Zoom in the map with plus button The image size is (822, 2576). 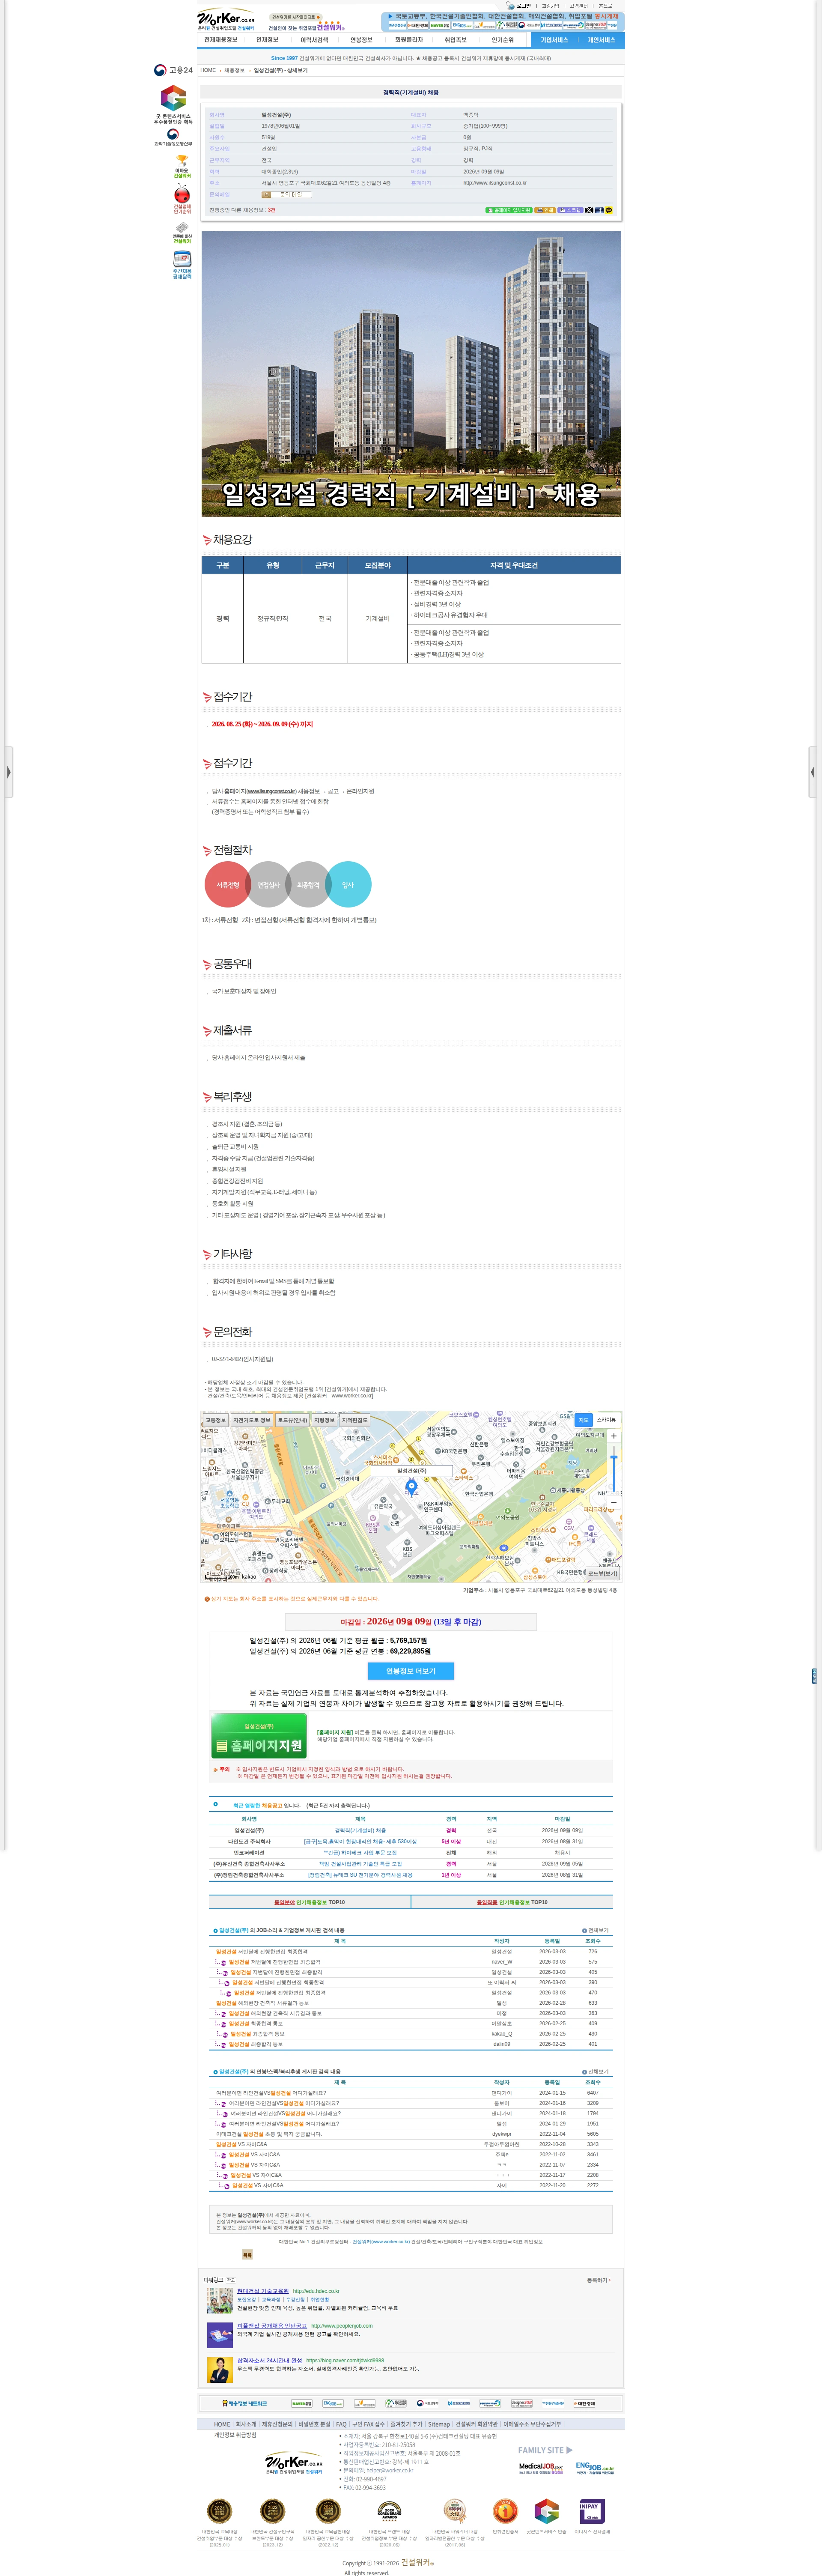click(x=614, y=1436)
